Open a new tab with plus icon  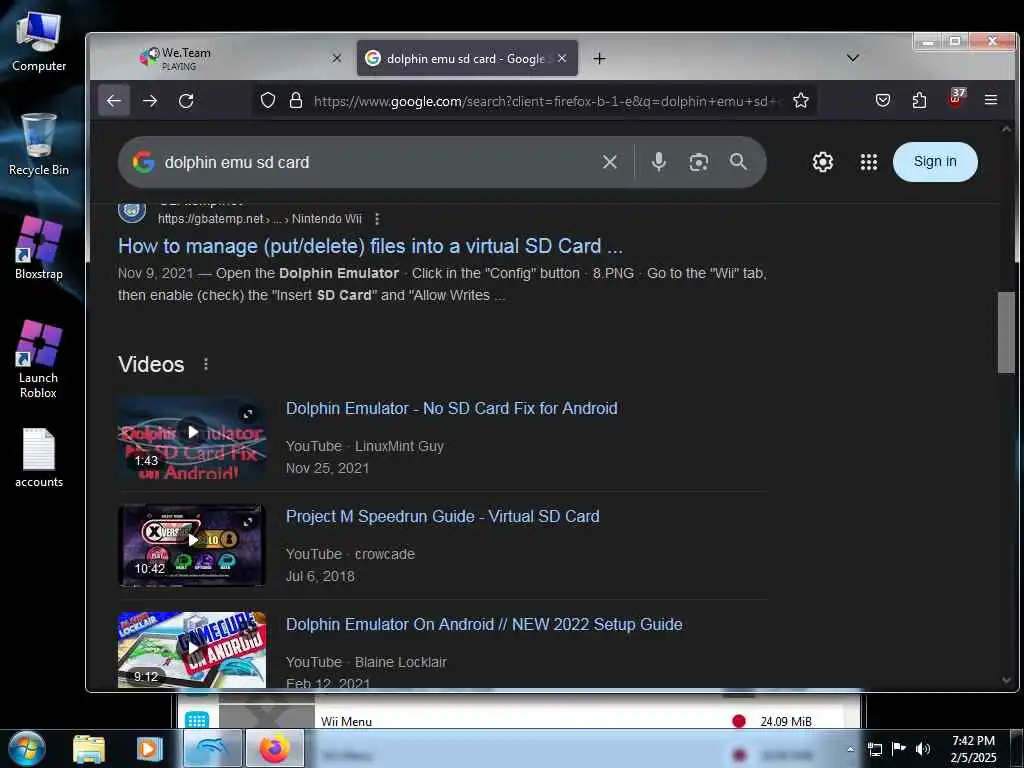point(599,59)
